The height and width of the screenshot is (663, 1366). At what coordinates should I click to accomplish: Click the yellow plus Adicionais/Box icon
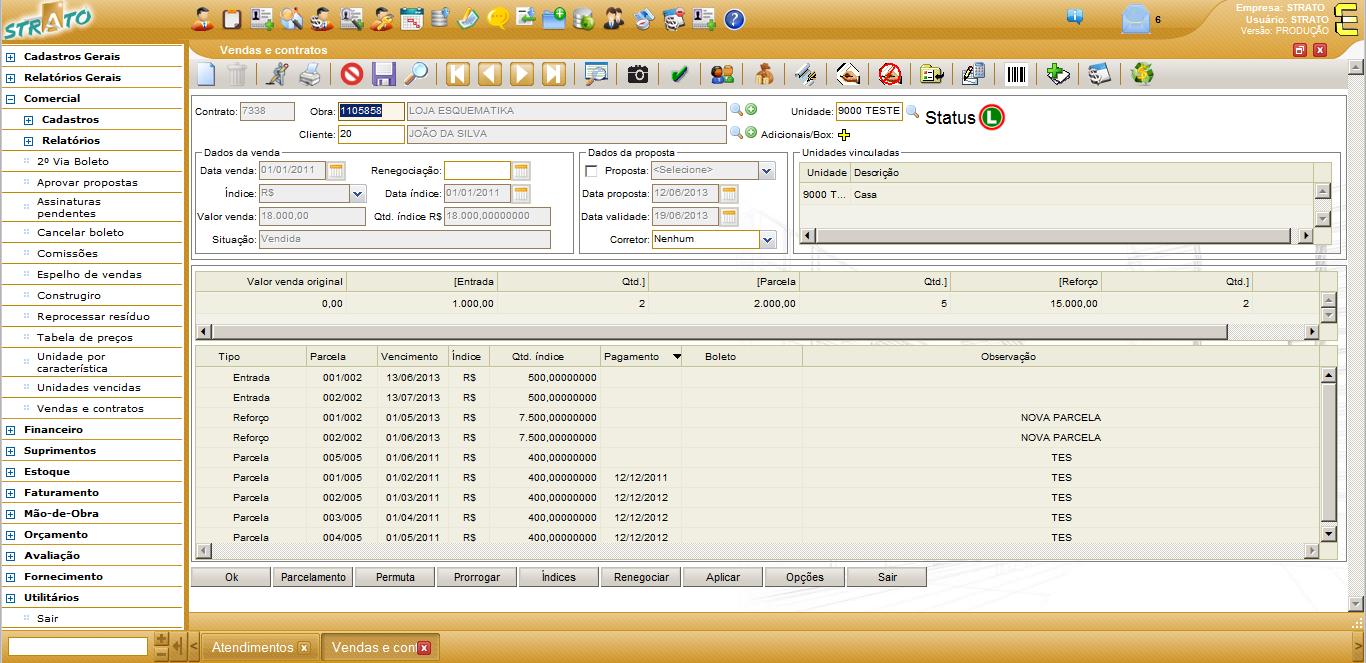point(844,134)
